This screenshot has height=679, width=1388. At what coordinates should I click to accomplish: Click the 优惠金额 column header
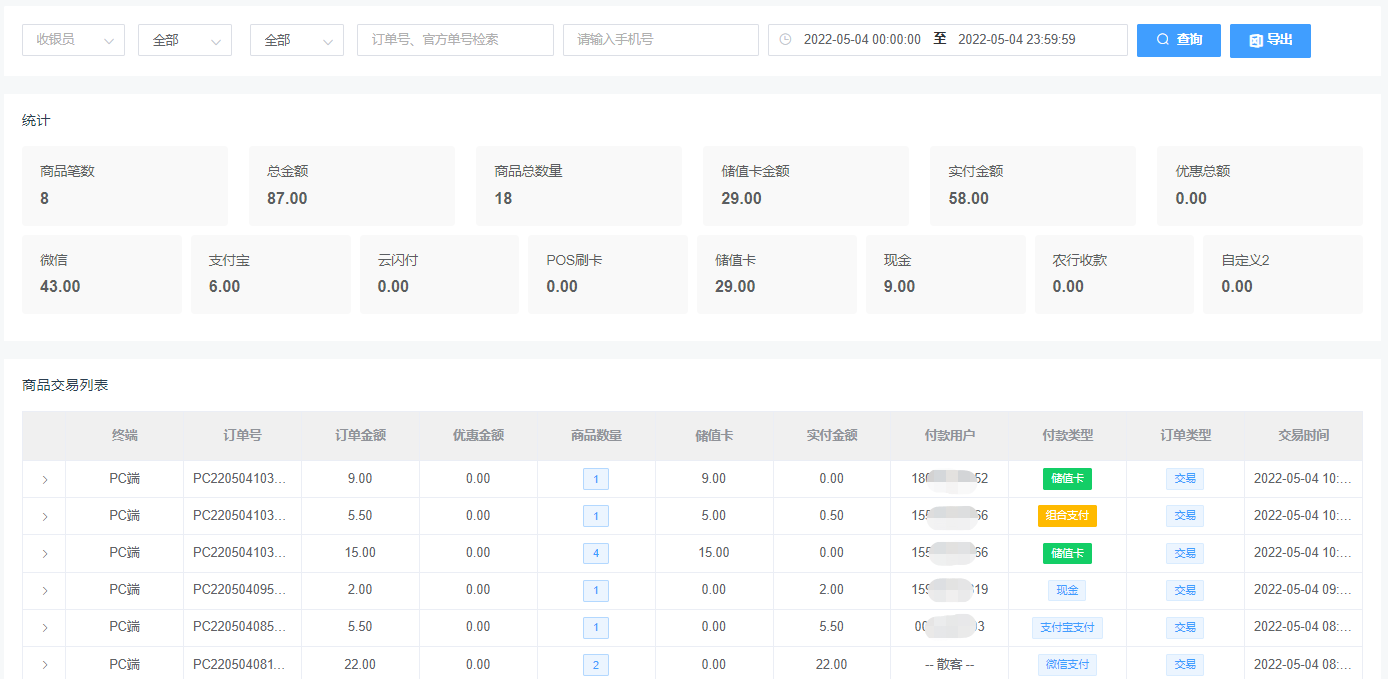click(478, 435)
